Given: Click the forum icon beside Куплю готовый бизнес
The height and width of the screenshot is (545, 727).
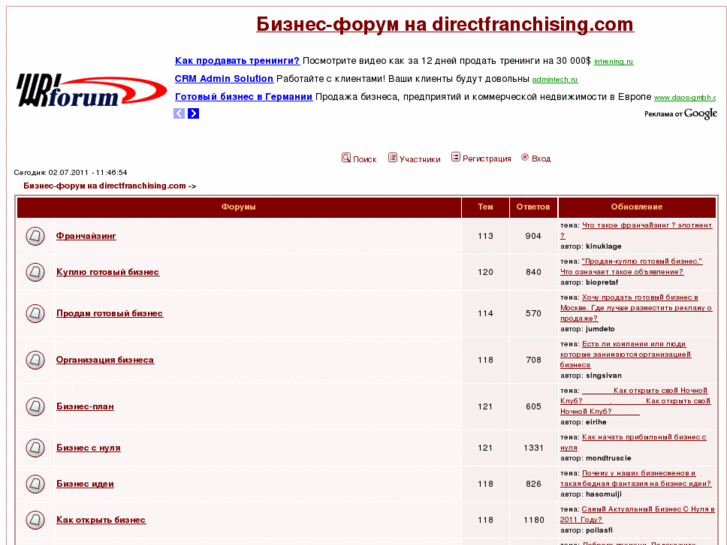Looking at the screenshot, I should (35, 272).
